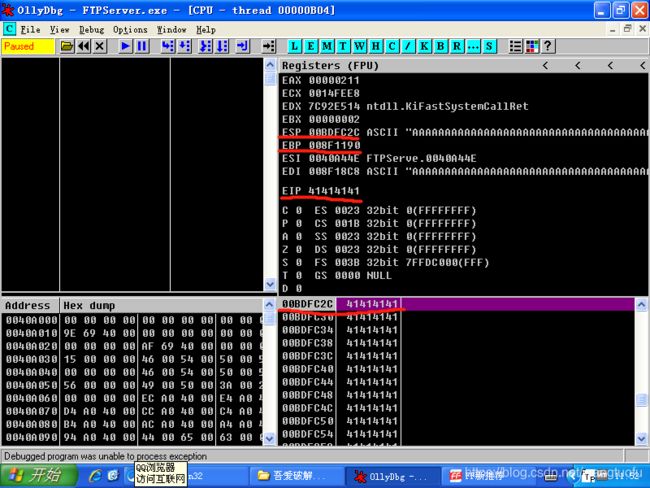
Task: Launch Internet Explorer quick launch icon
Action: pyautogui.click(x=95, y=476)
